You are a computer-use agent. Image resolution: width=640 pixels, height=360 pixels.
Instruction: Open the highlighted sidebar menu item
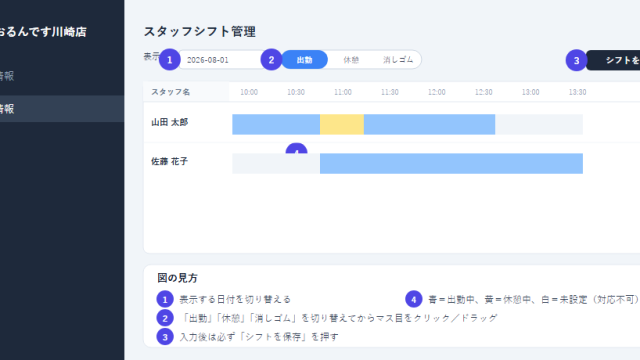pyautogui.click(x=62, y=109)
